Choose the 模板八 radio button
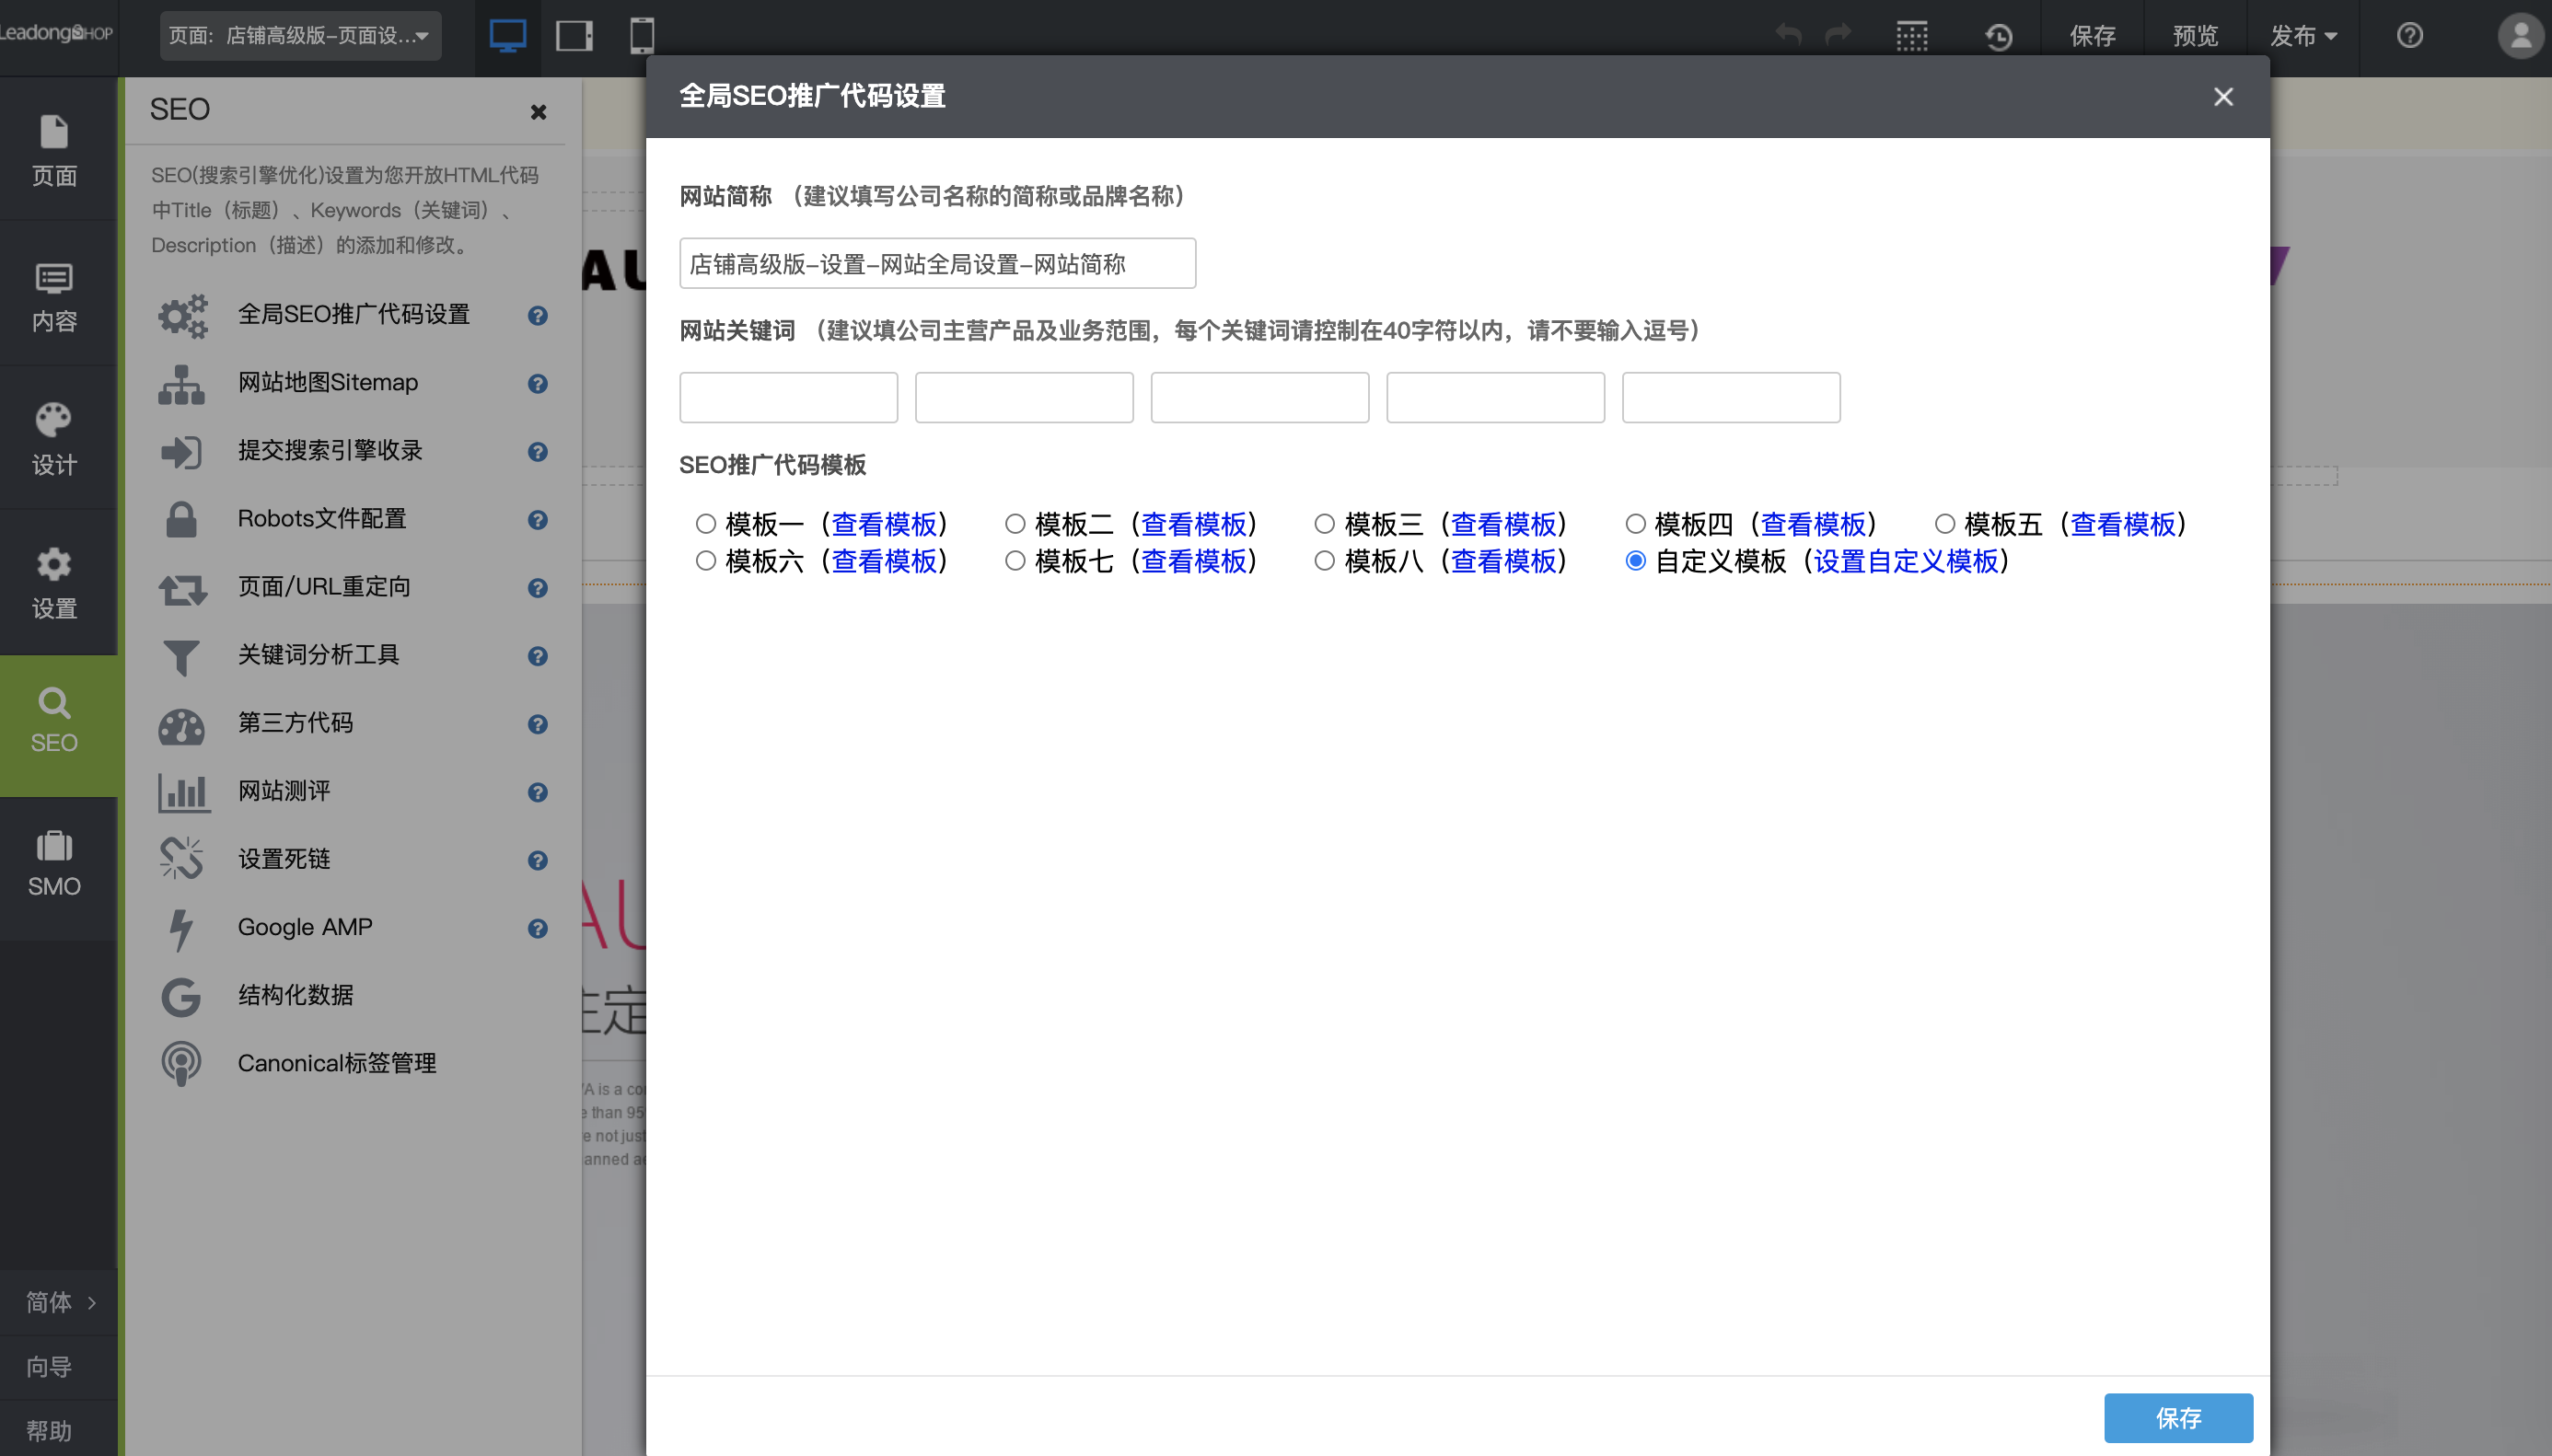 [x=1323, y=561]
